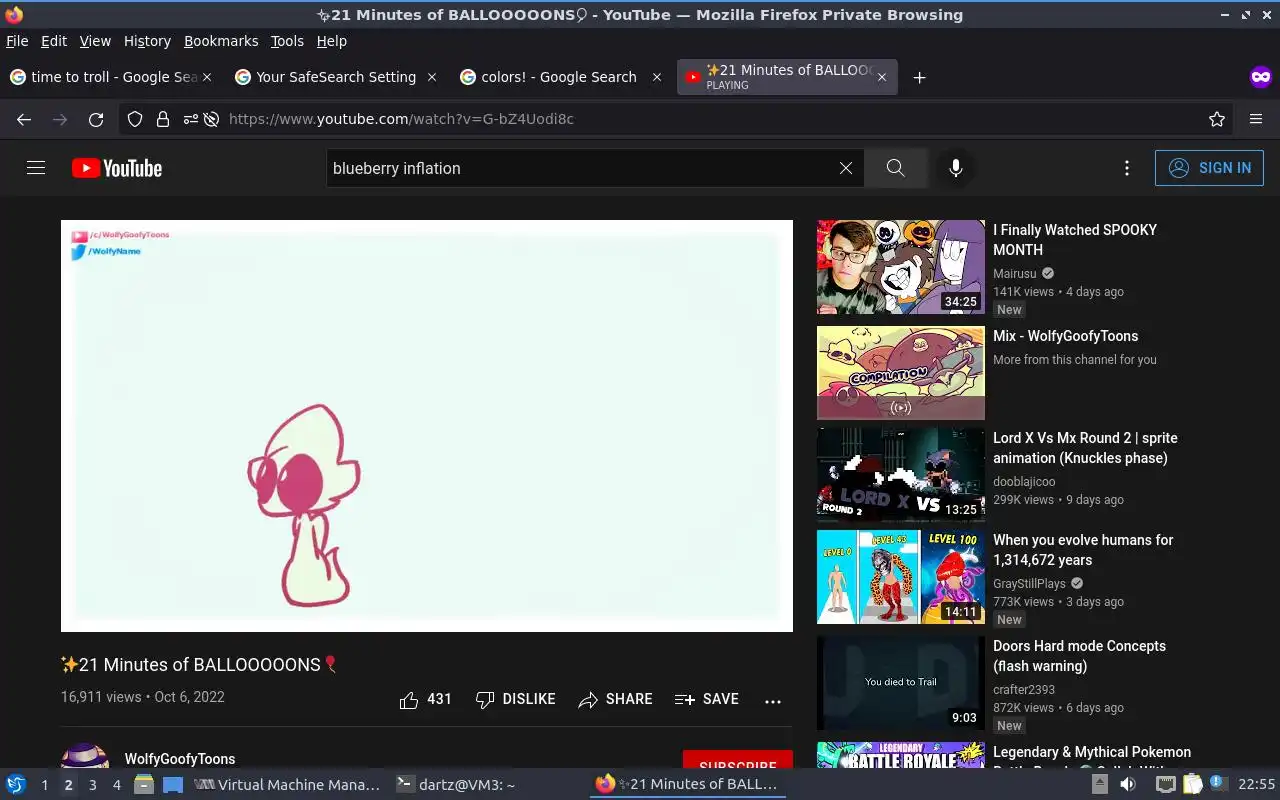1280x800 pixels.
Task: Open the Bookmarks menu
Action: tap(221, 41)
